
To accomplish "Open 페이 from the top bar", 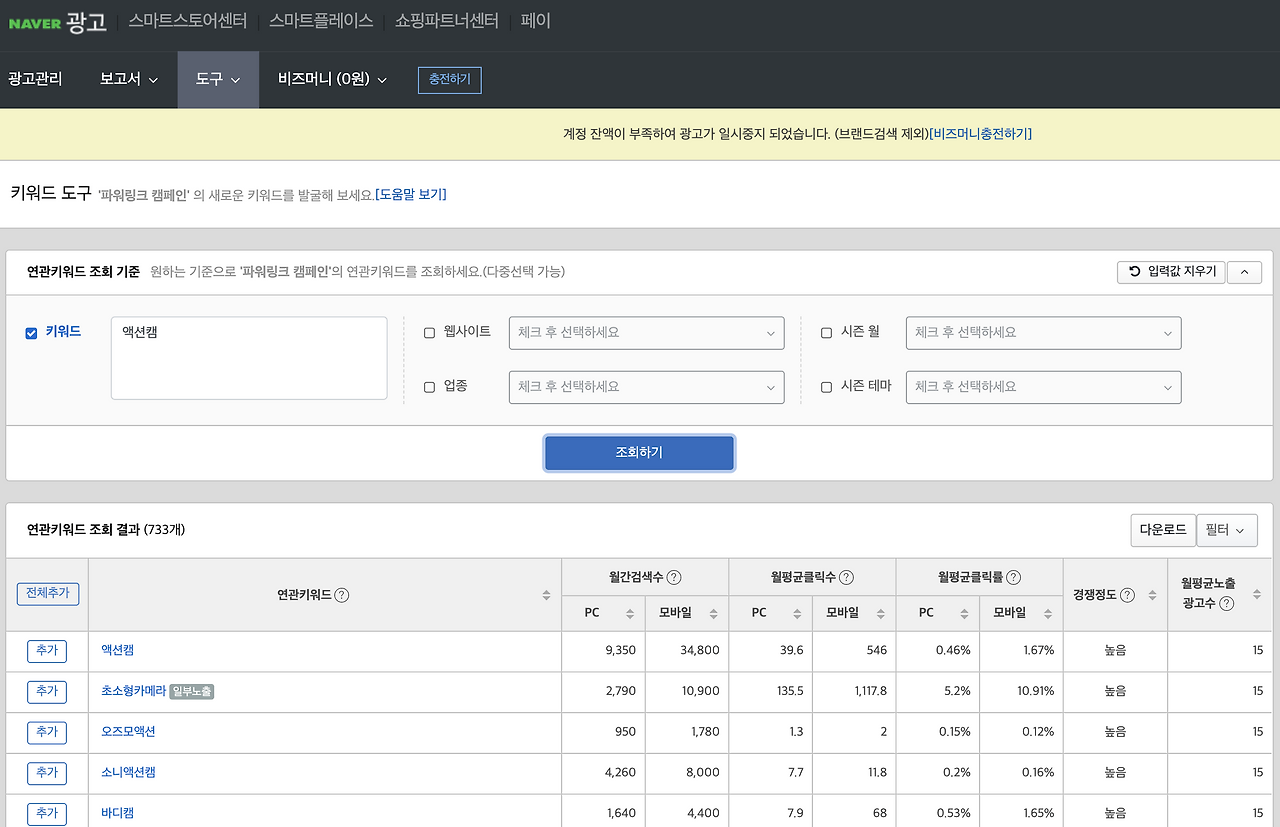I will 536,21.
